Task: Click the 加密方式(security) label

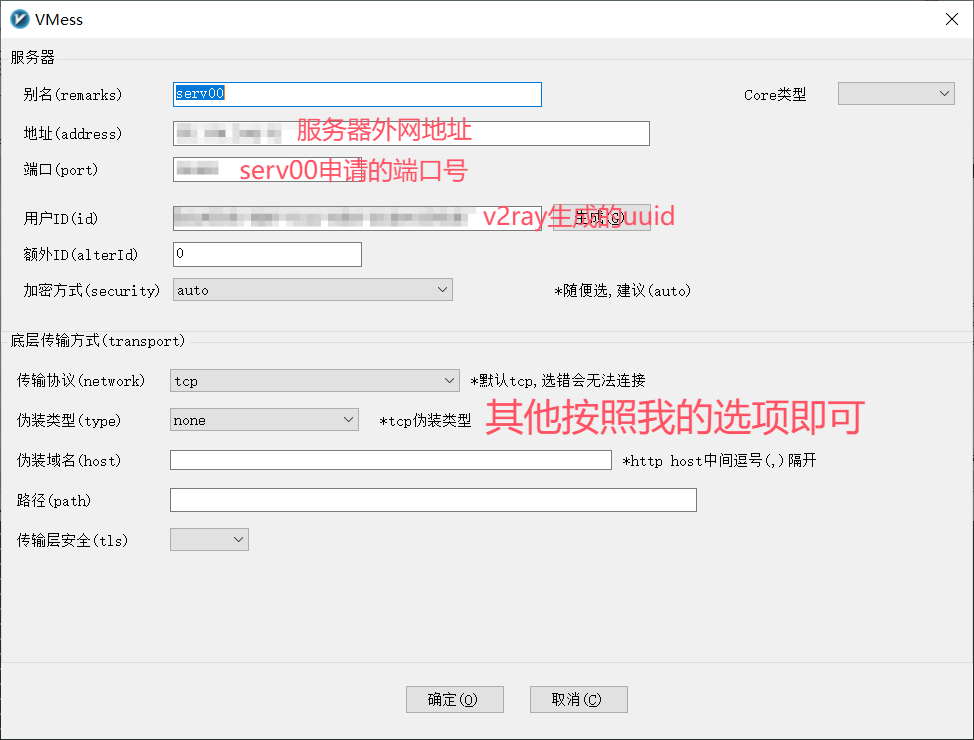Action: coord(92,290)
